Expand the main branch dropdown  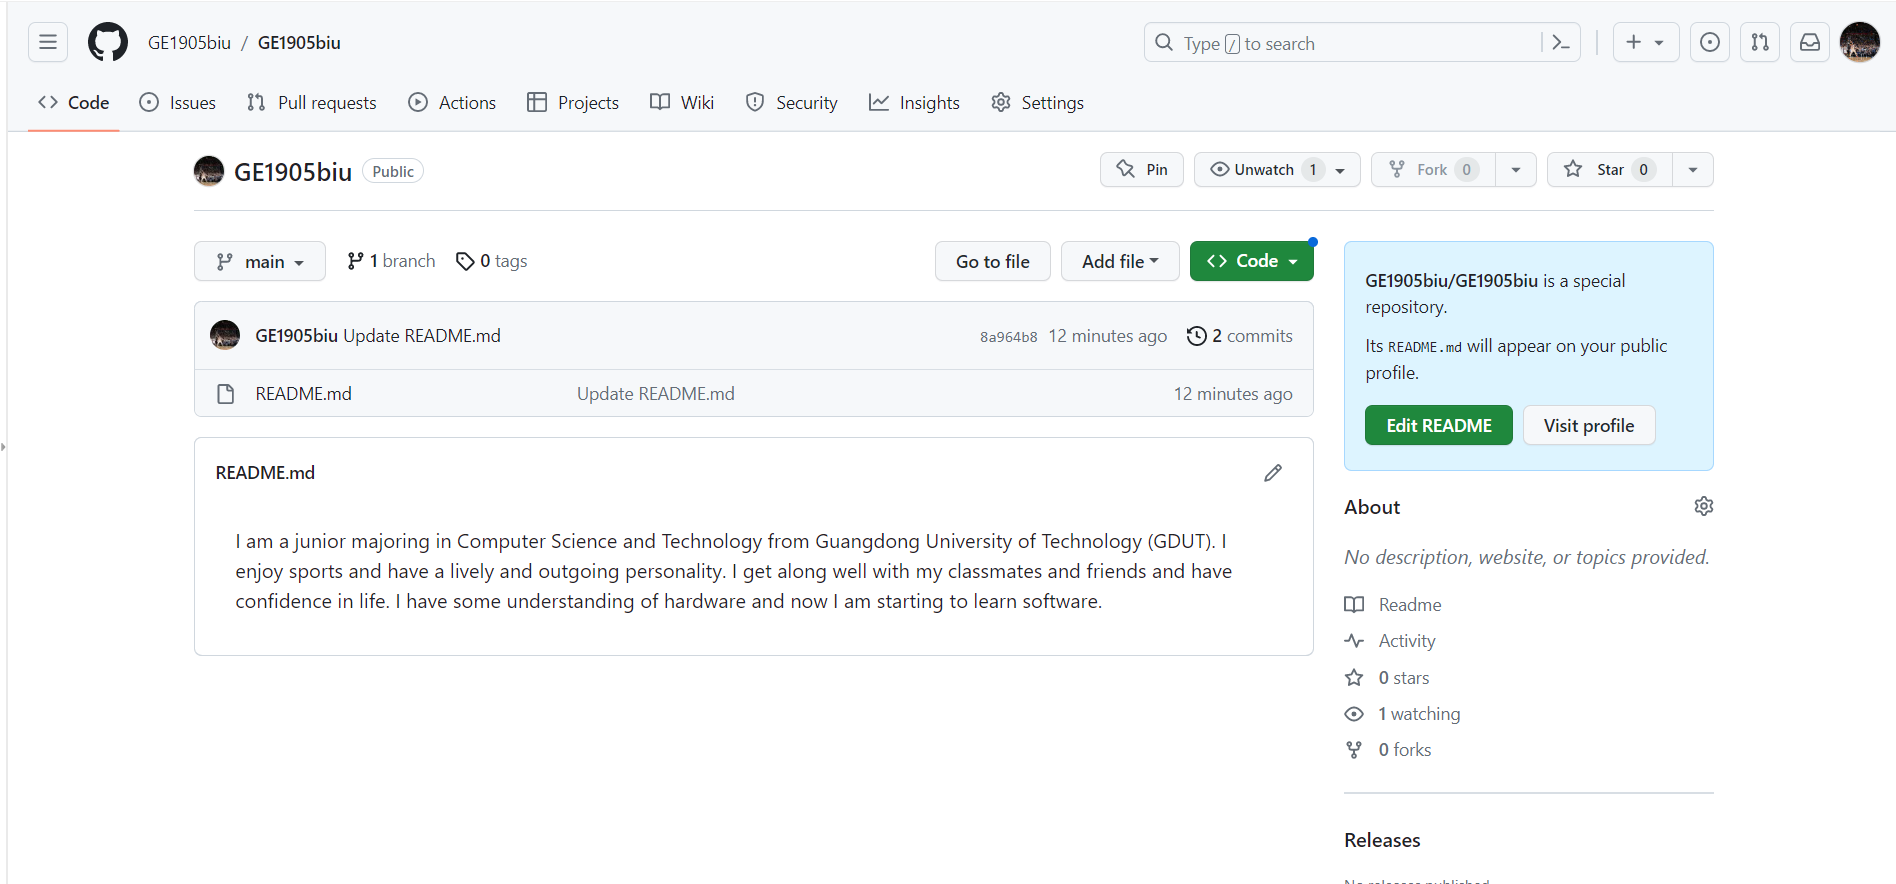260,262
